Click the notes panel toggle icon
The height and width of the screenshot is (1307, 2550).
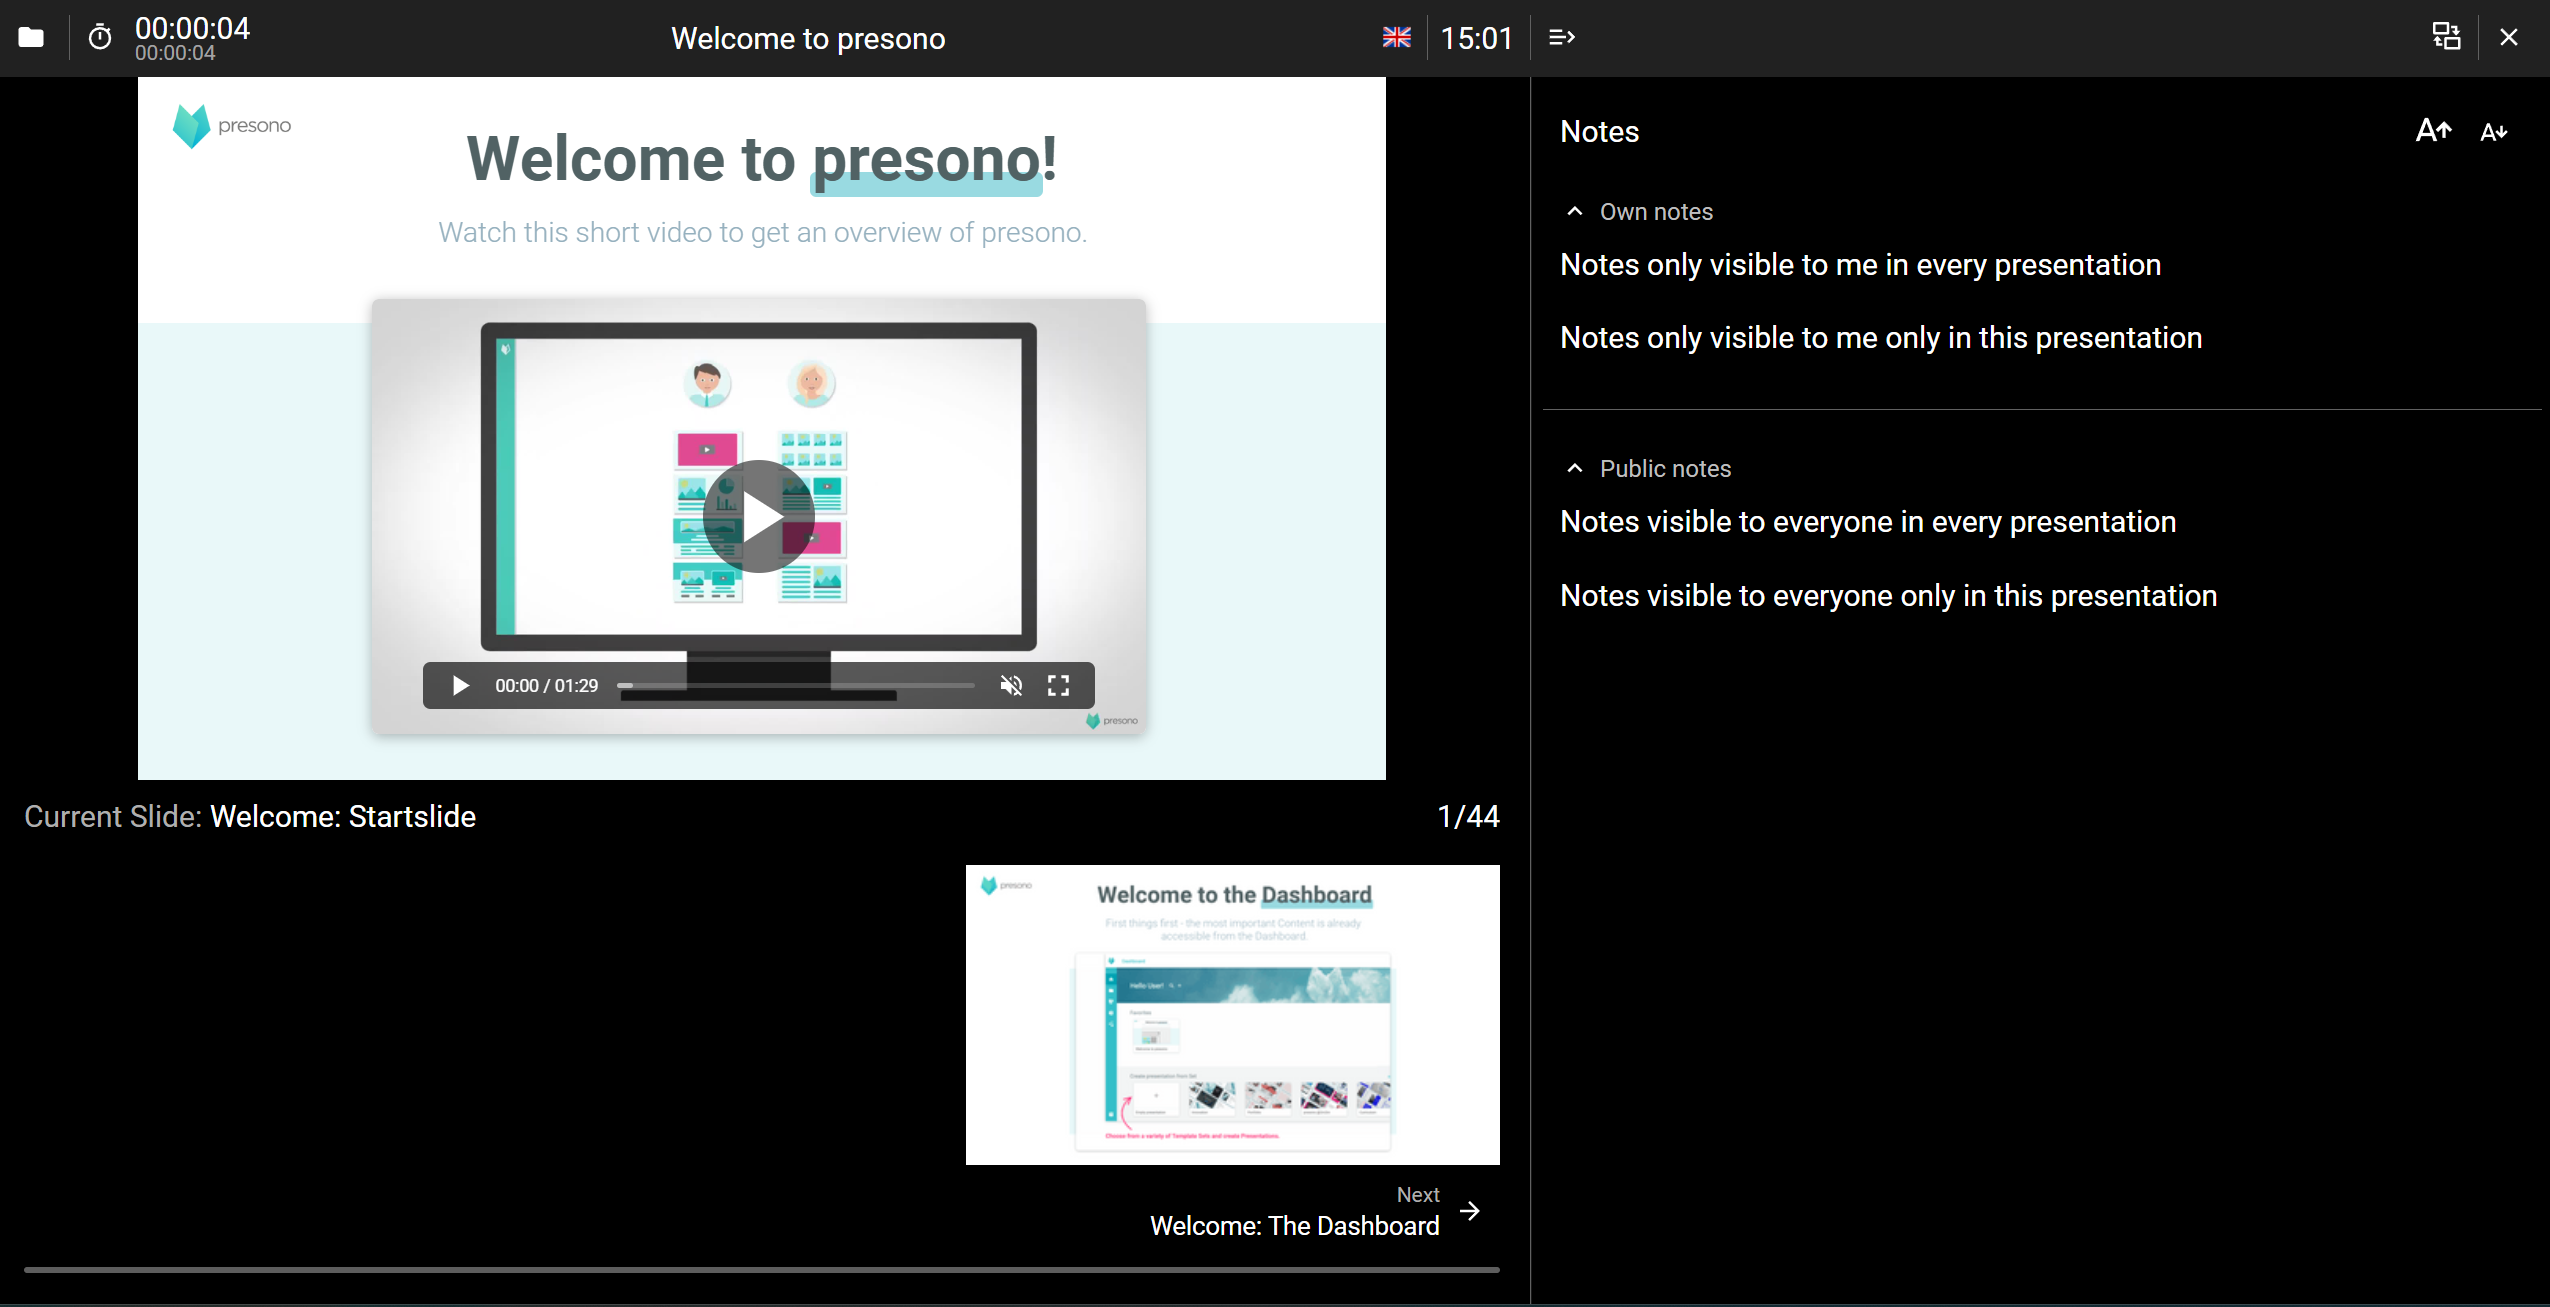coord(1561,38)
